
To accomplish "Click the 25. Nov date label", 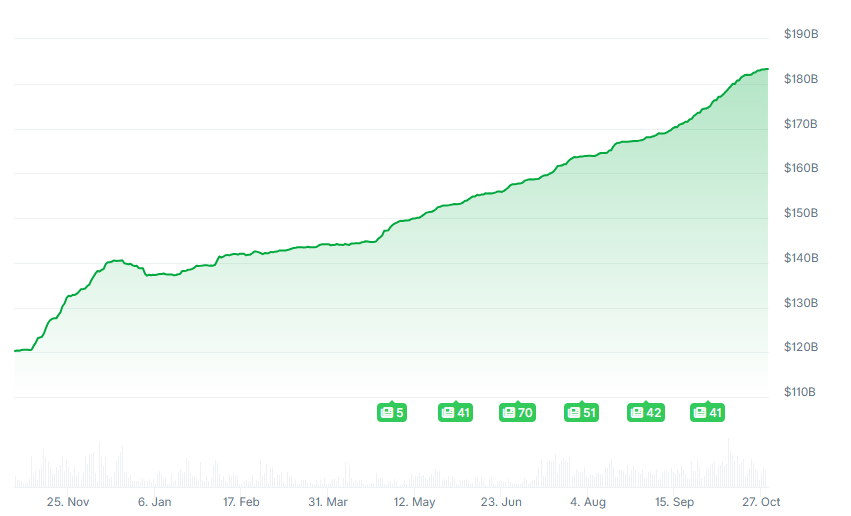I will 68,502.
